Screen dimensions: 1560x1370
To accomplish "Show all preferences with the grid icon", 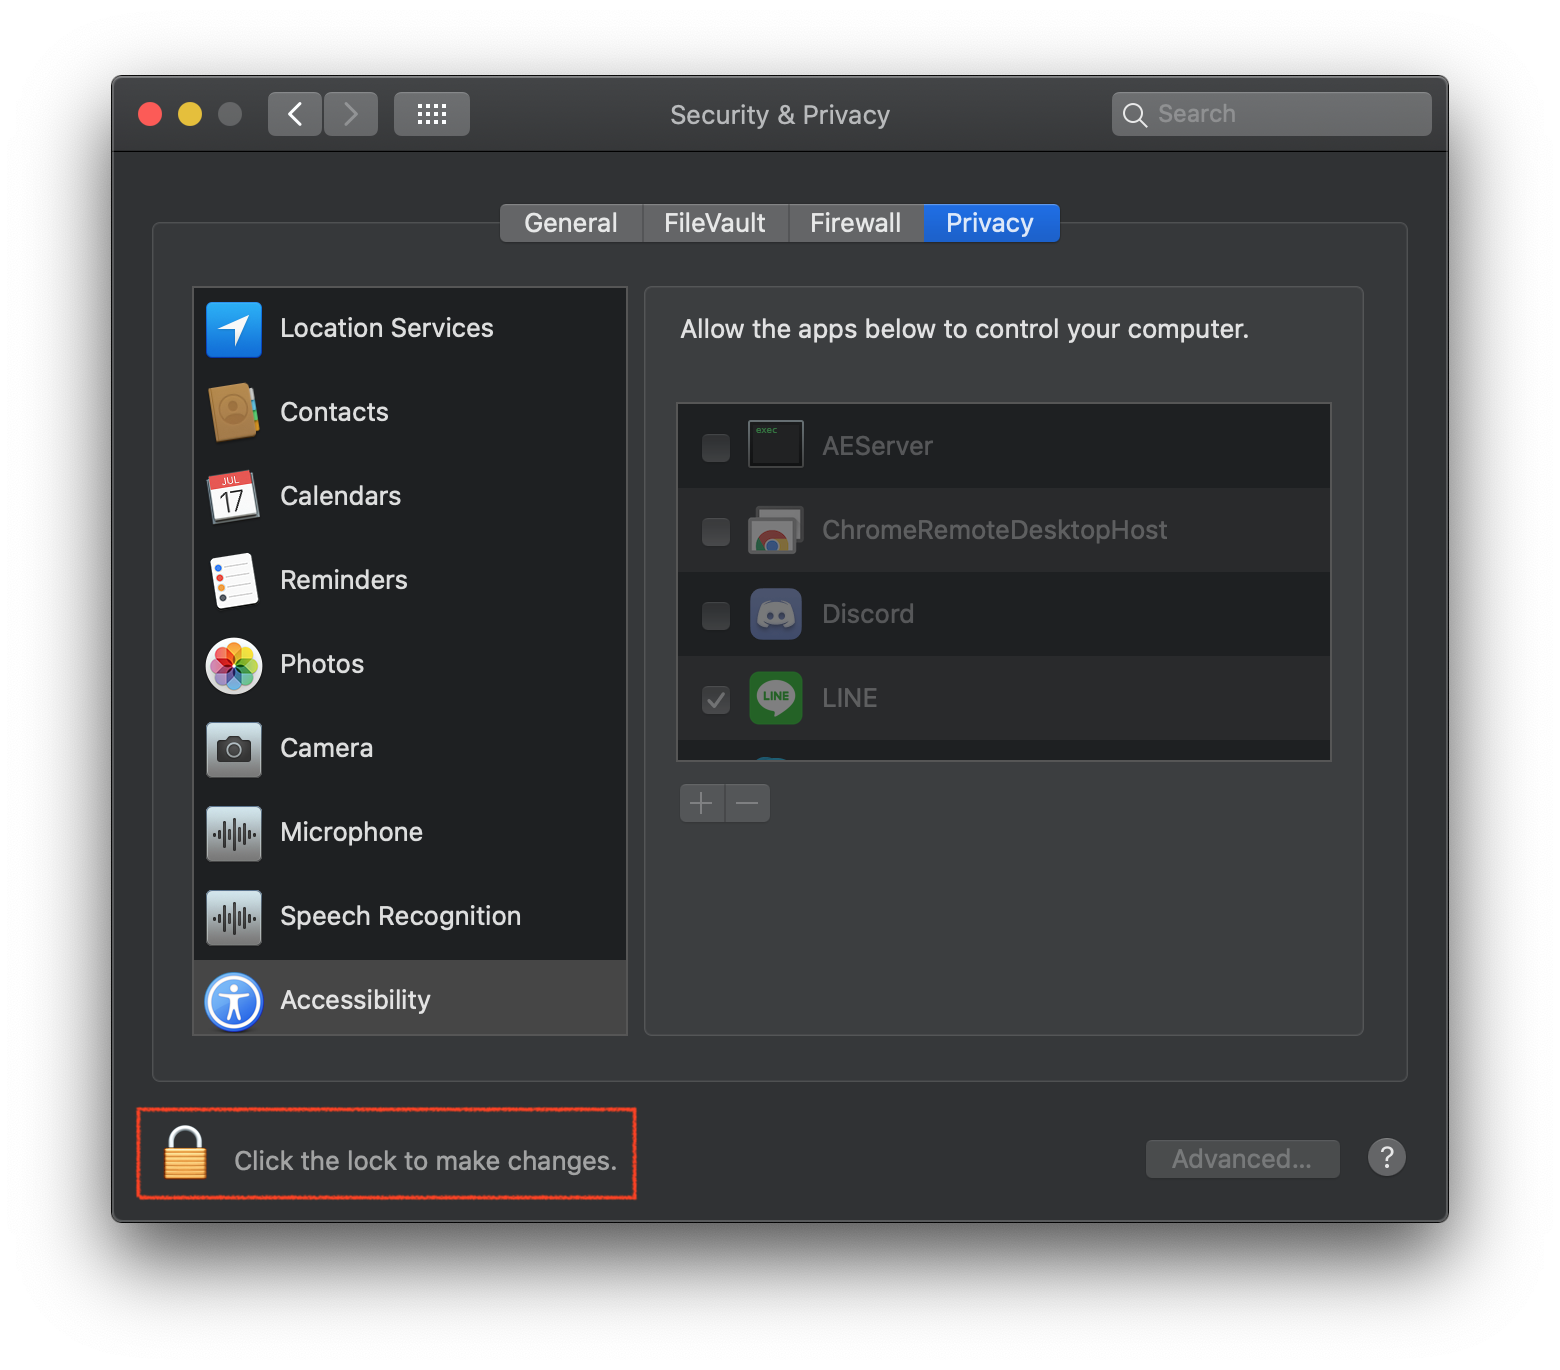I will (x=431, y=114).
